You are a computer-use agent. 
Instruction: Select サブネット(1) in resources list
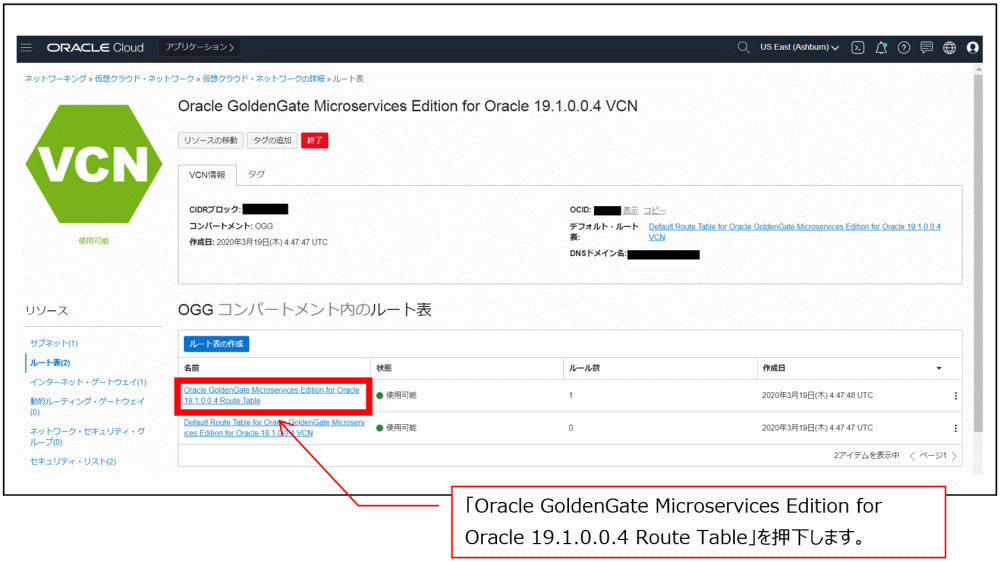[x=54, y=343]
